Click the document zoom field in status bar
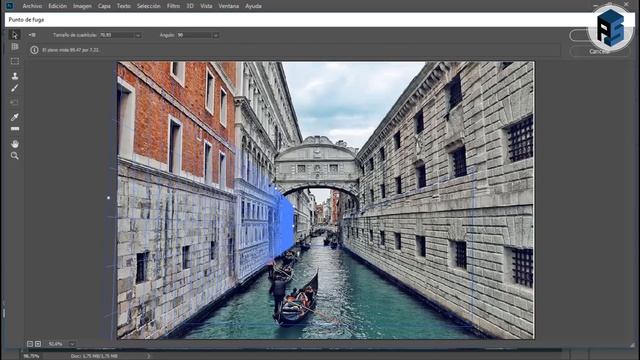 click(32, 356)
